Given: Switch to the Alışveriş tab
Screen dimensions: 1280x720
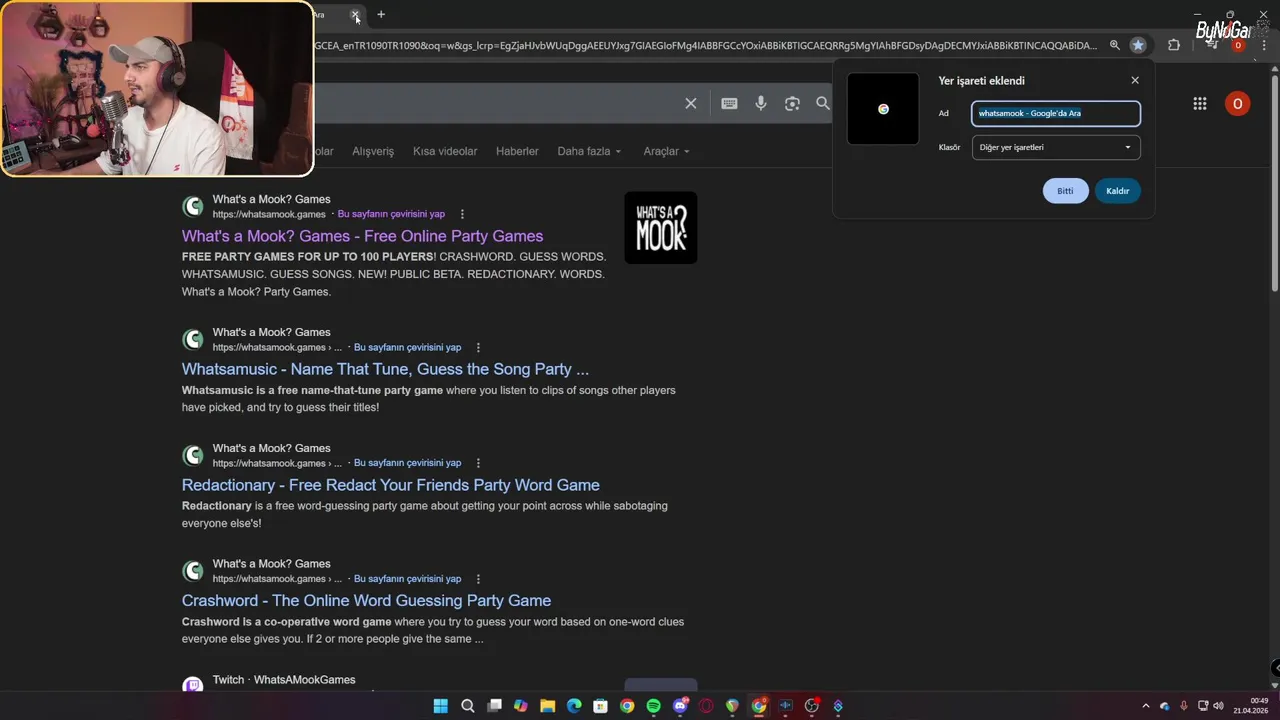Looking at the screenshot, I should click(373, 151).
